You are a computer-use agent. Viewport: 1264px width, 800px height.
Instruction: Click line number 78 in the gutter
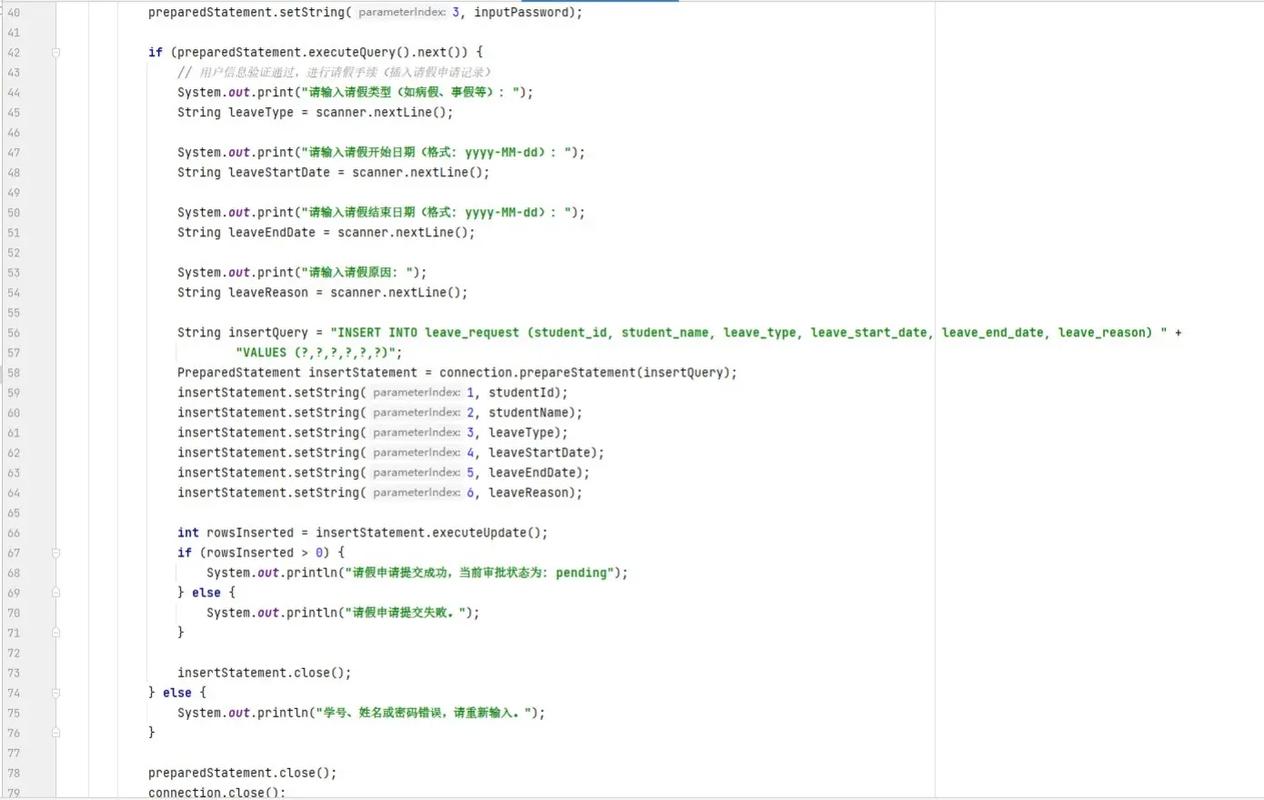coord(13,772)
